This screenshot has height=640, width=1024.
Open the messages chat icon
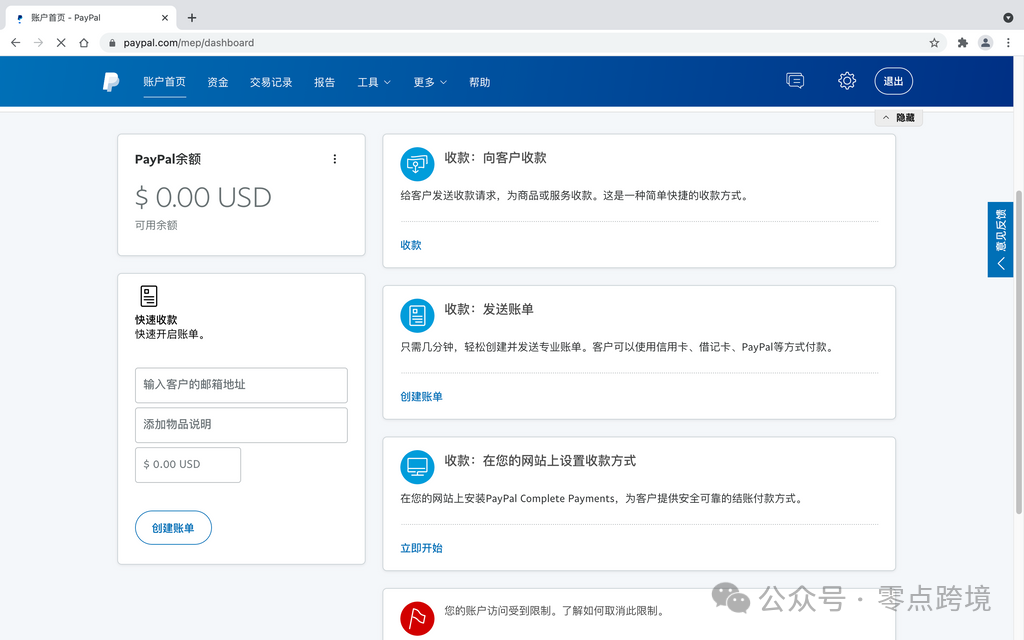point(795,81)
